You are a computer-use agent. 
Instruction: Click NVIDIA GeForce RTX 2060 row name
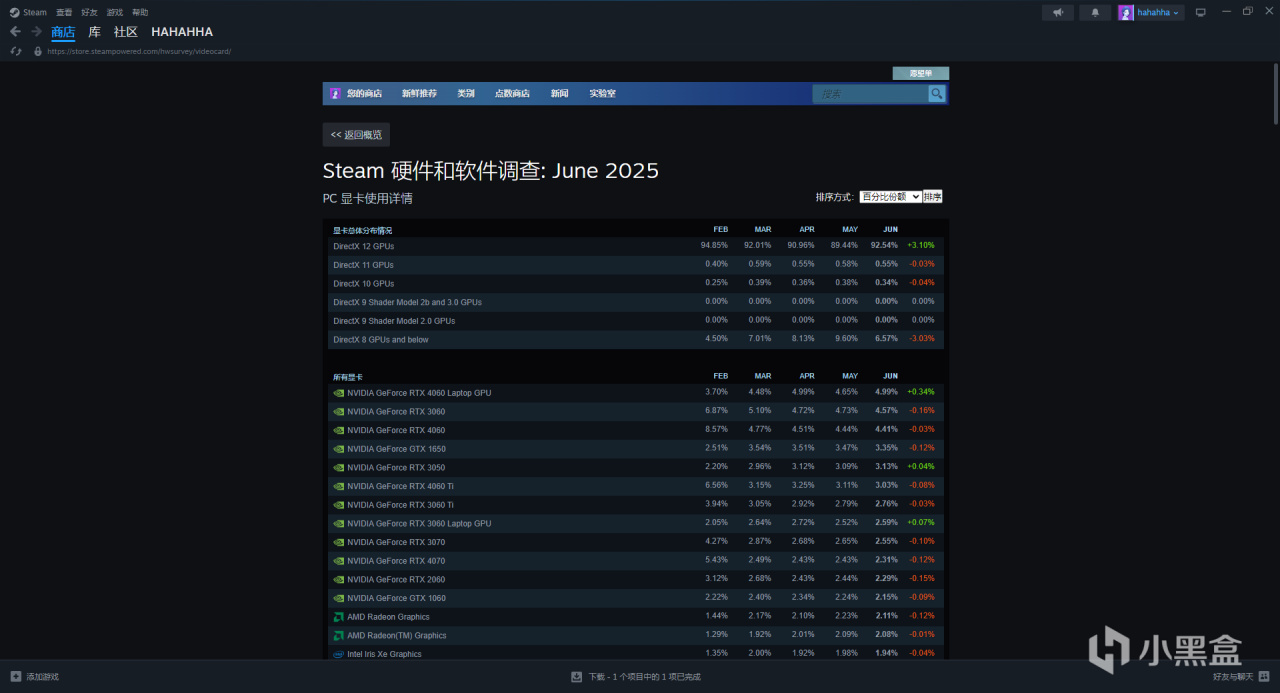coord(396,580)
